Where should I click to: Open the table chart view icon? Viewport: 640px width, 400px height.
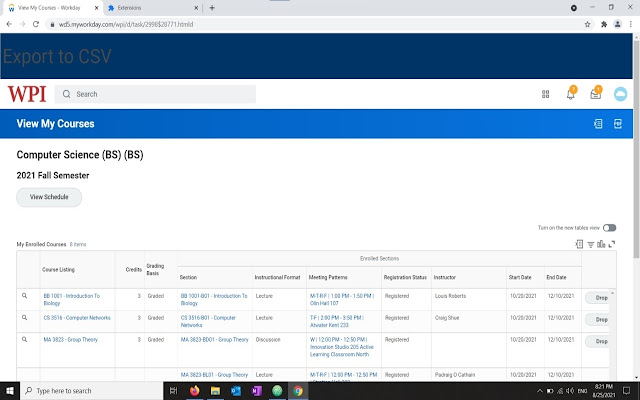[x=601, y=244]
